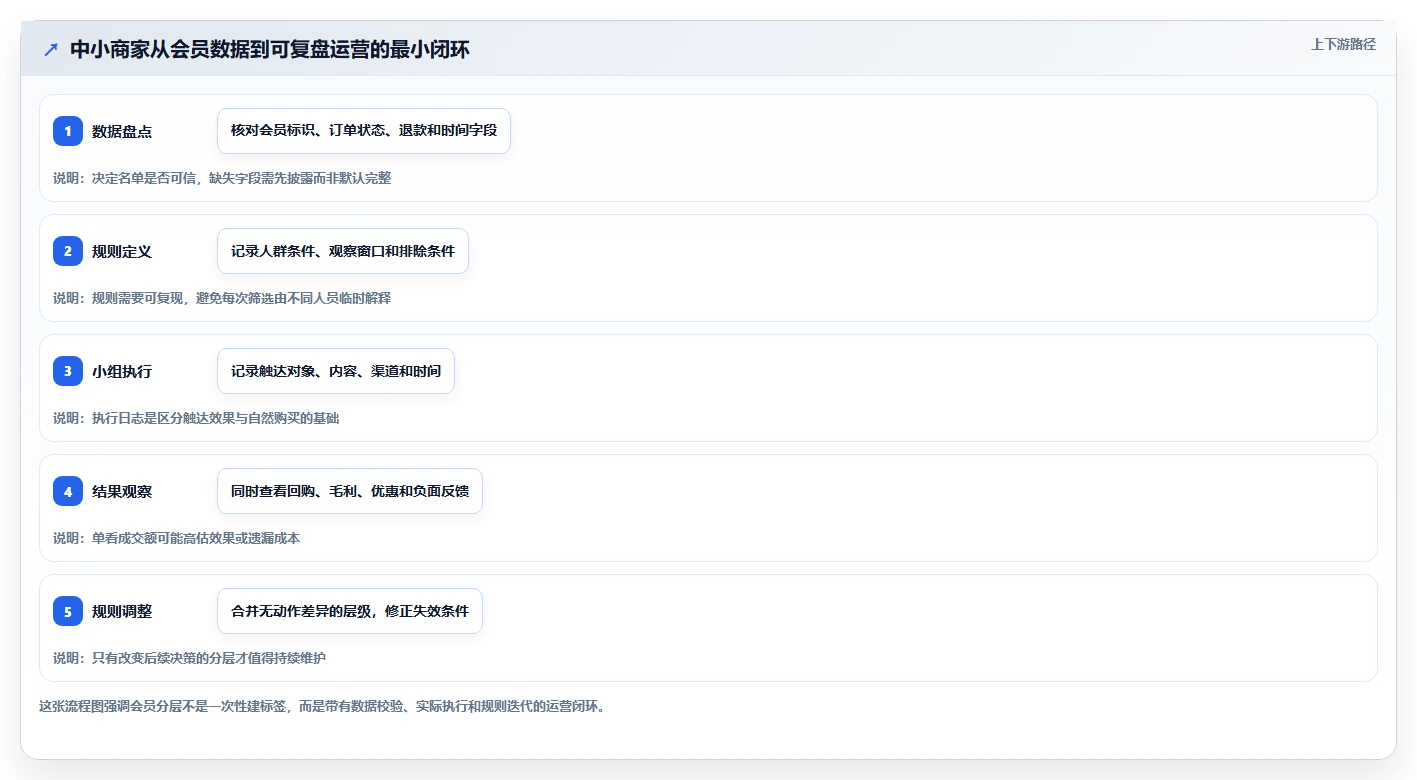Click the note starting 说明：单看成交额
Screen dimensions: 1417x780
pyautogui.click(x=176, y=538)
